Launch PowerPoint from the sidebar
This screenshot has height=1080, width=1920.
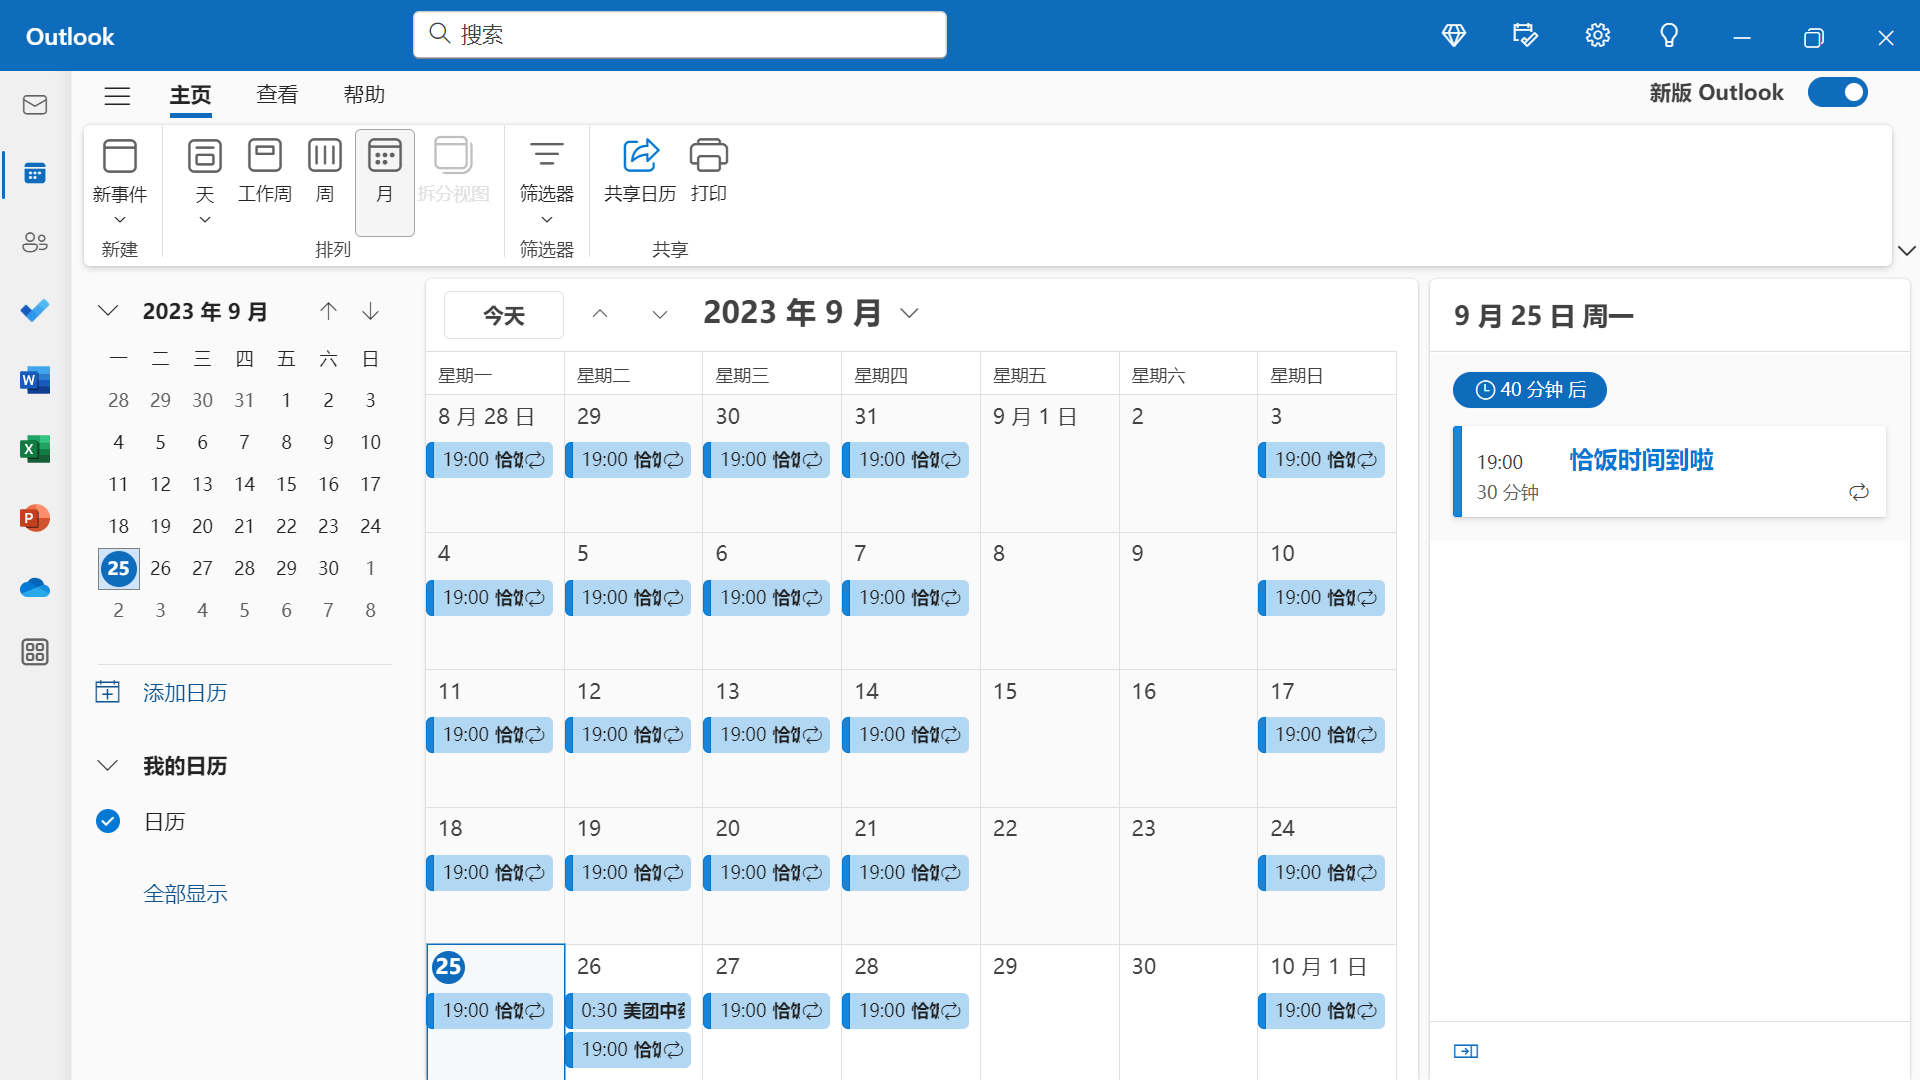[x=35, y=518]
